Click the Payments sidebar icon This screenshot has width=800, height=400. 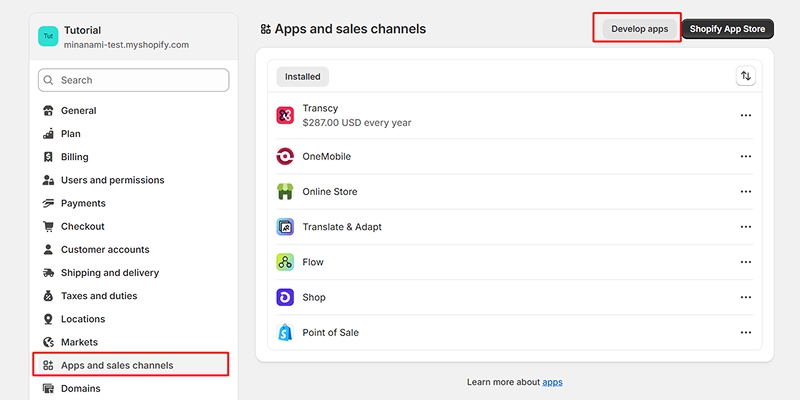[48, 203]
